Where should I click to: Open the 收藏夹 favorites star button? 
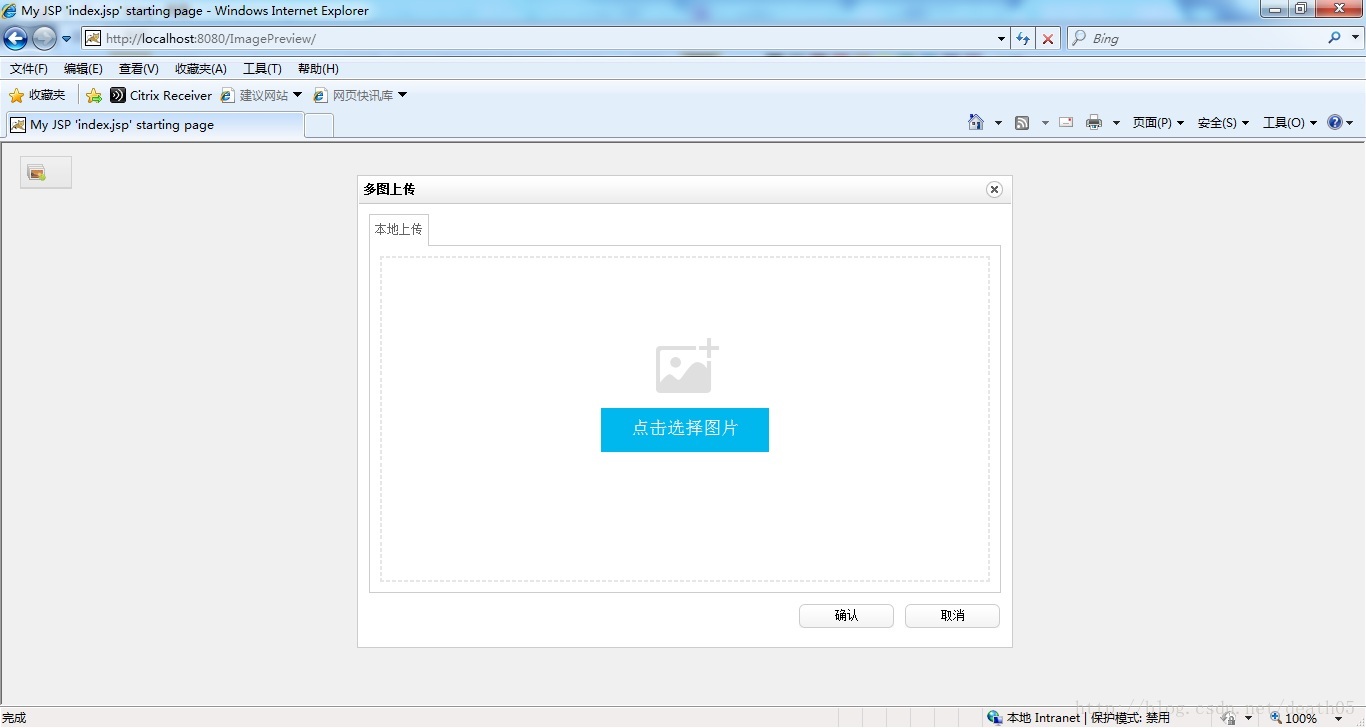[x=37, y=95]
